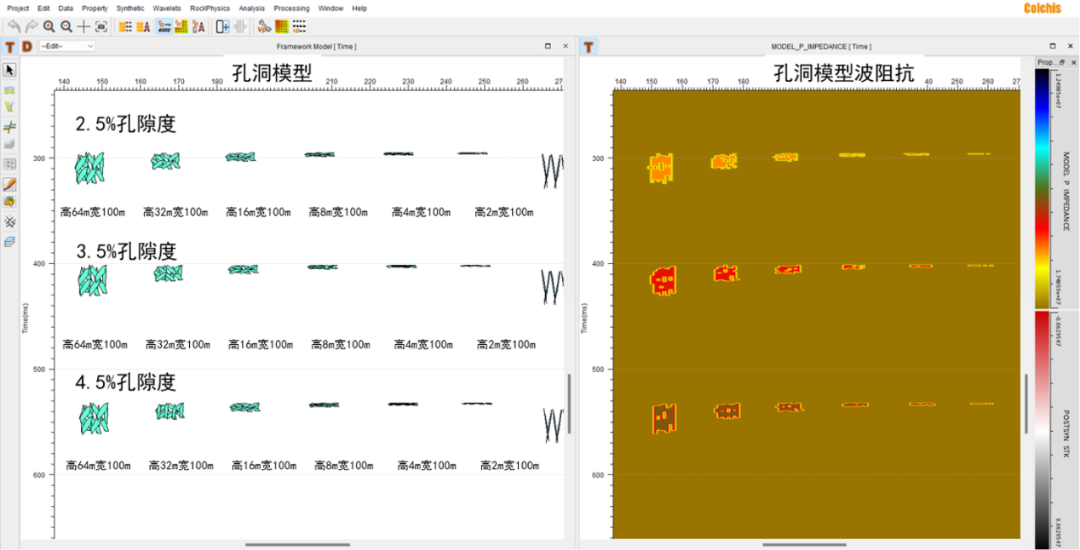Open the Processing menu
This screenshot has width=1080, height=550.
tap(291, 8)
